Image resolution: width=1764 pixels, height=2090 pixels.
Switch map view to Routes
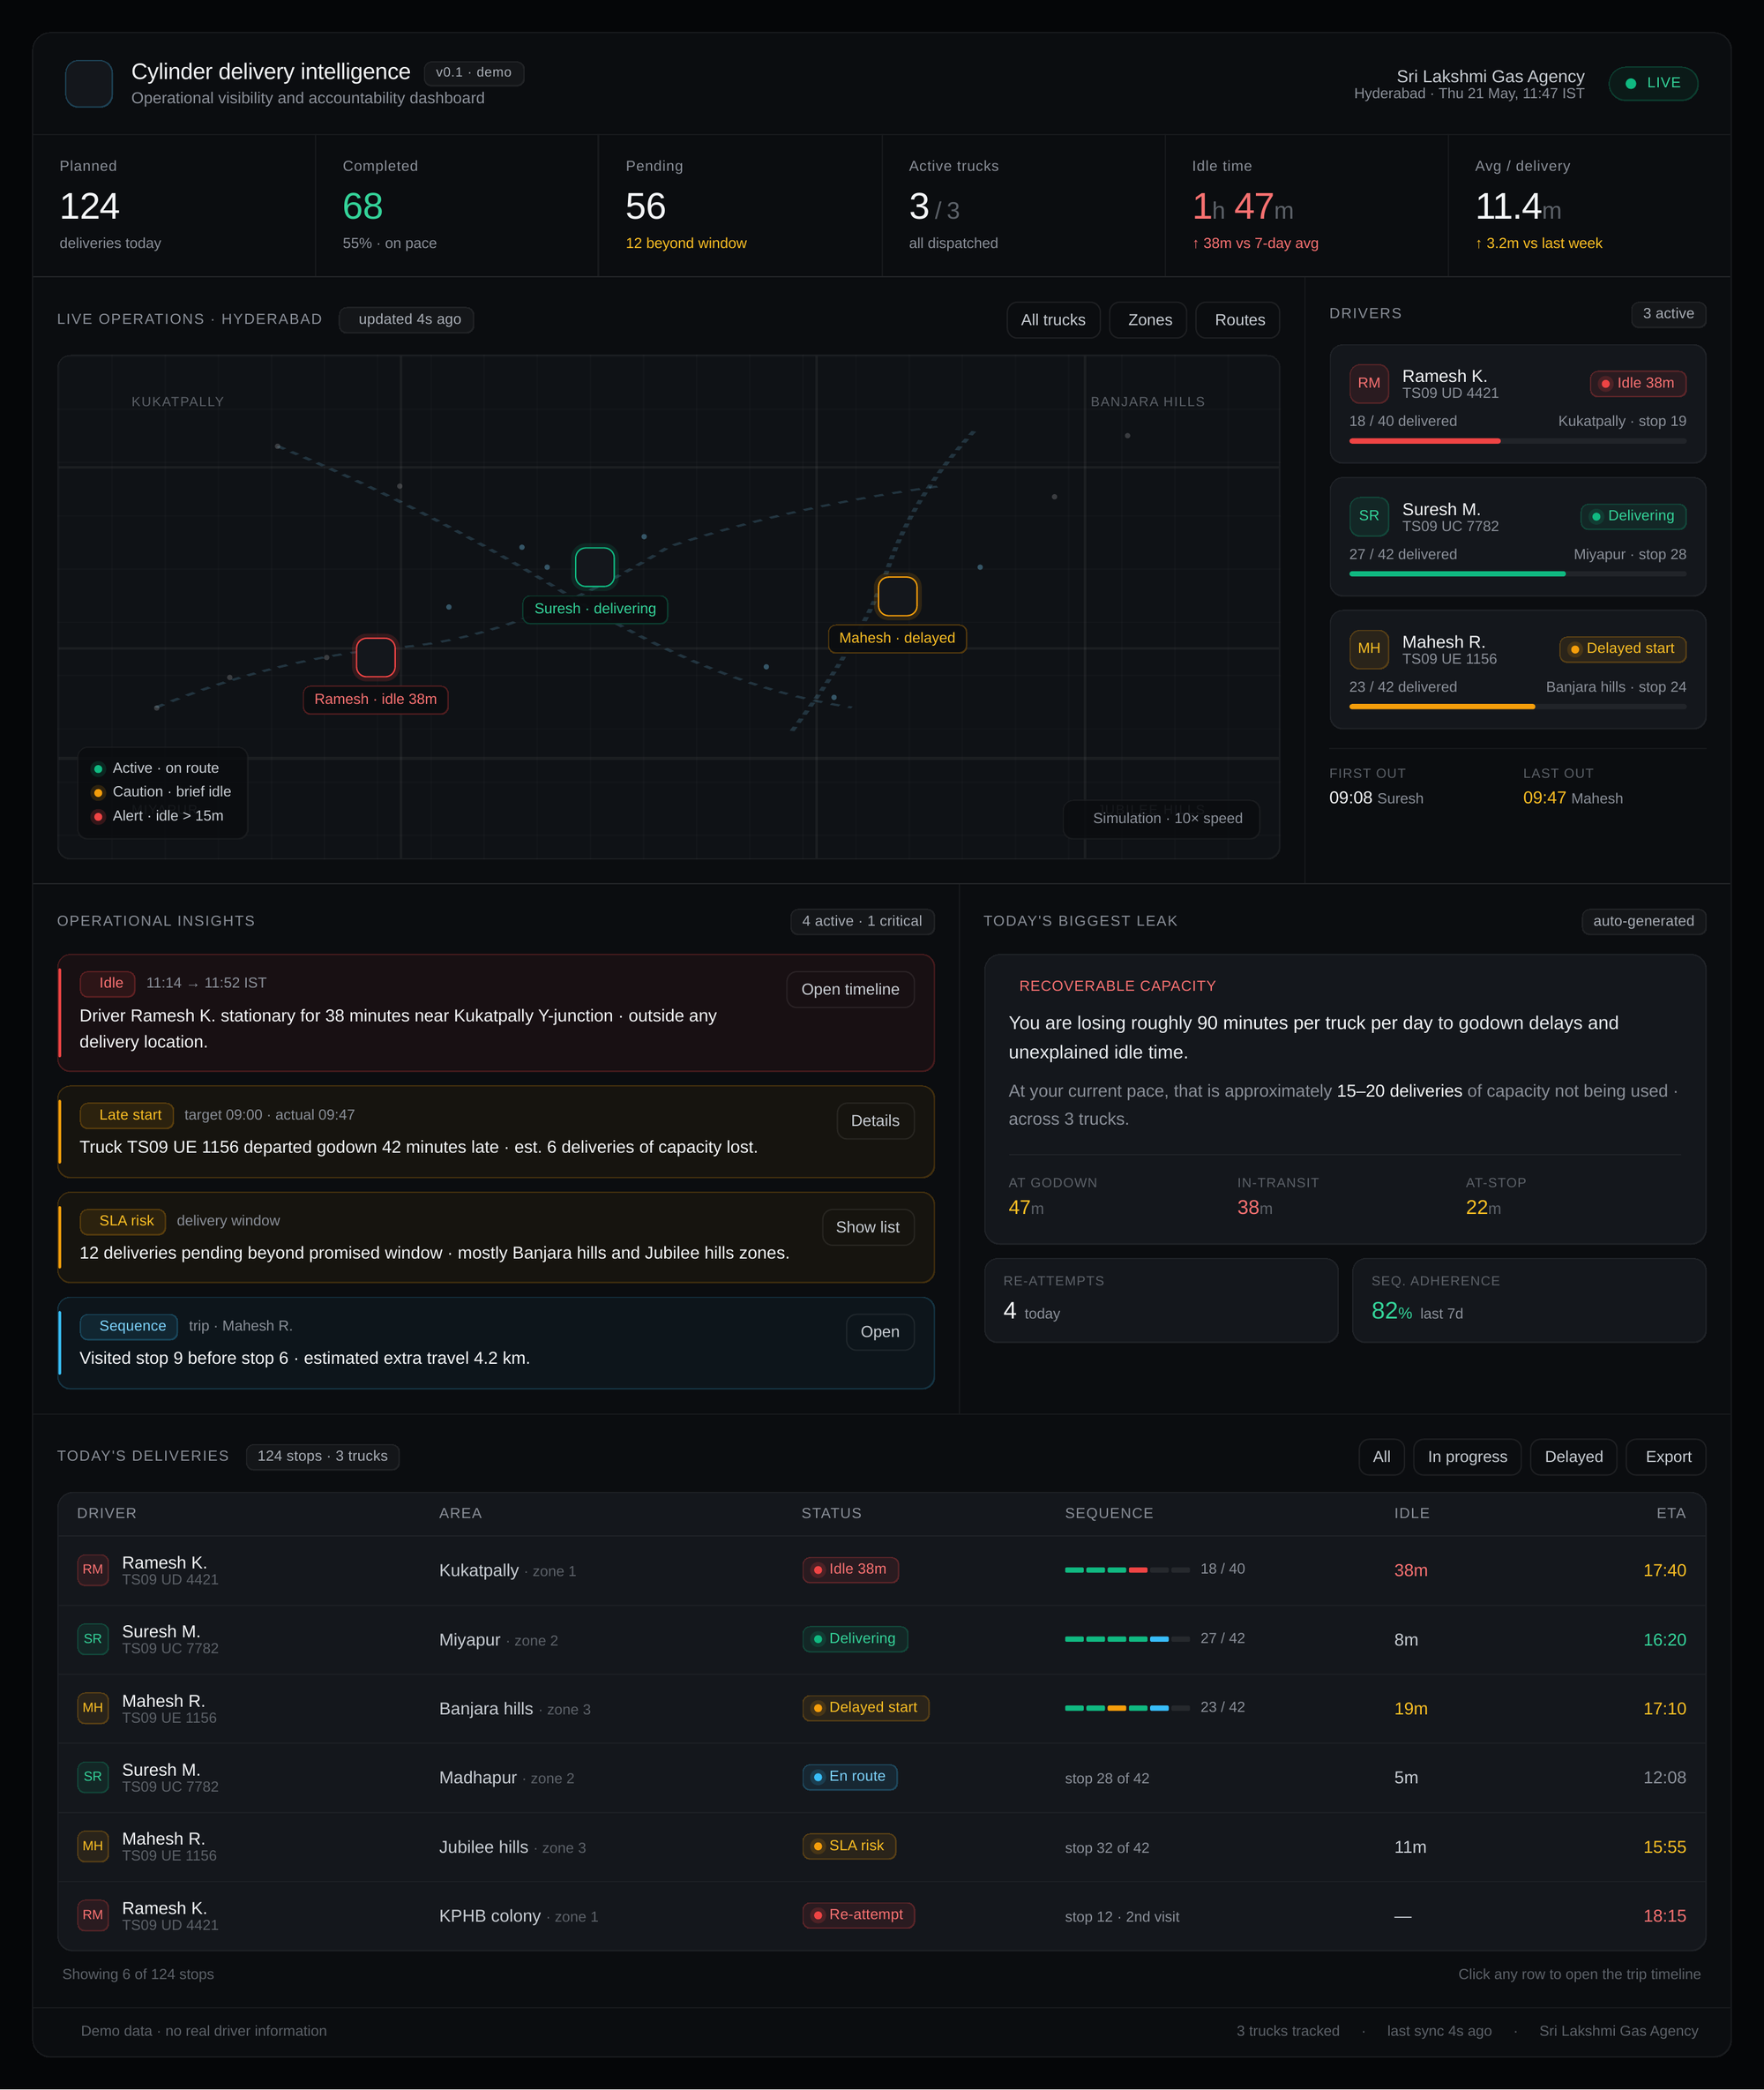1239,320
